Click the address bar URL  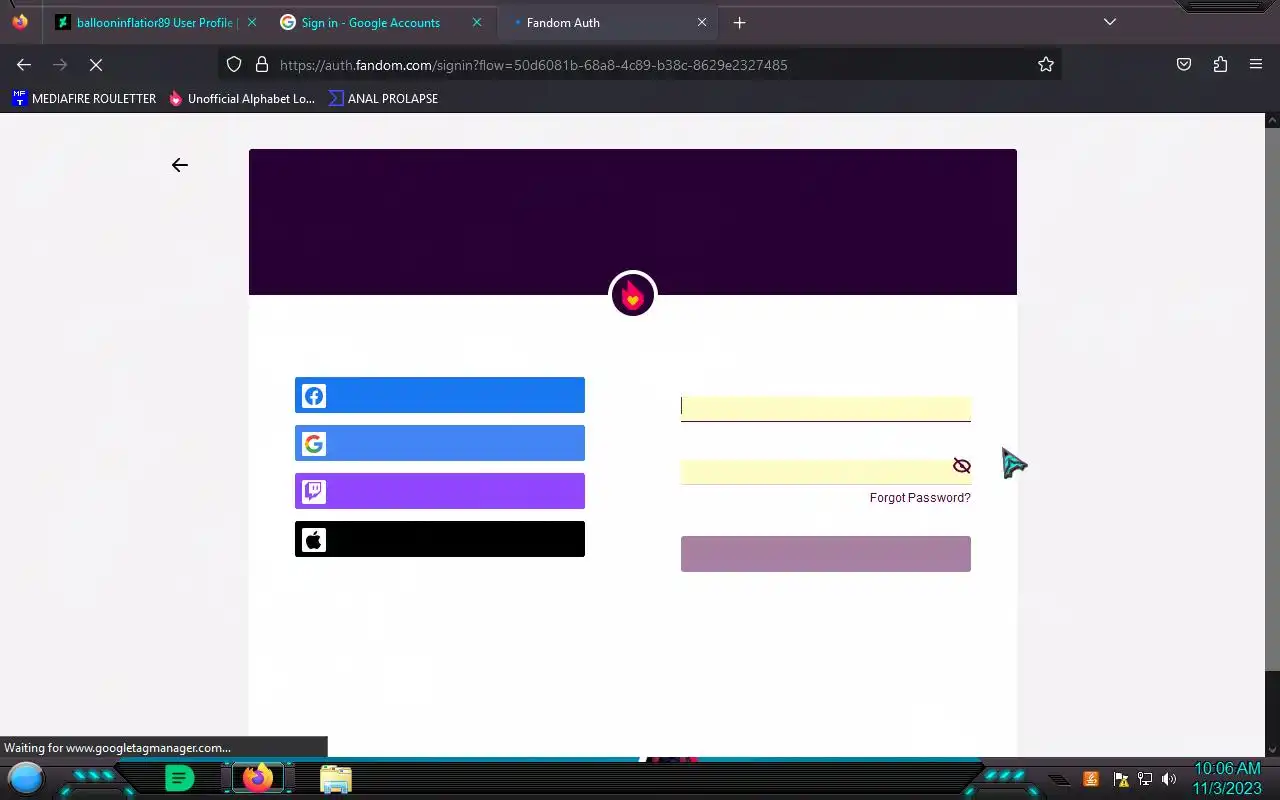click(x=533, y=65)
